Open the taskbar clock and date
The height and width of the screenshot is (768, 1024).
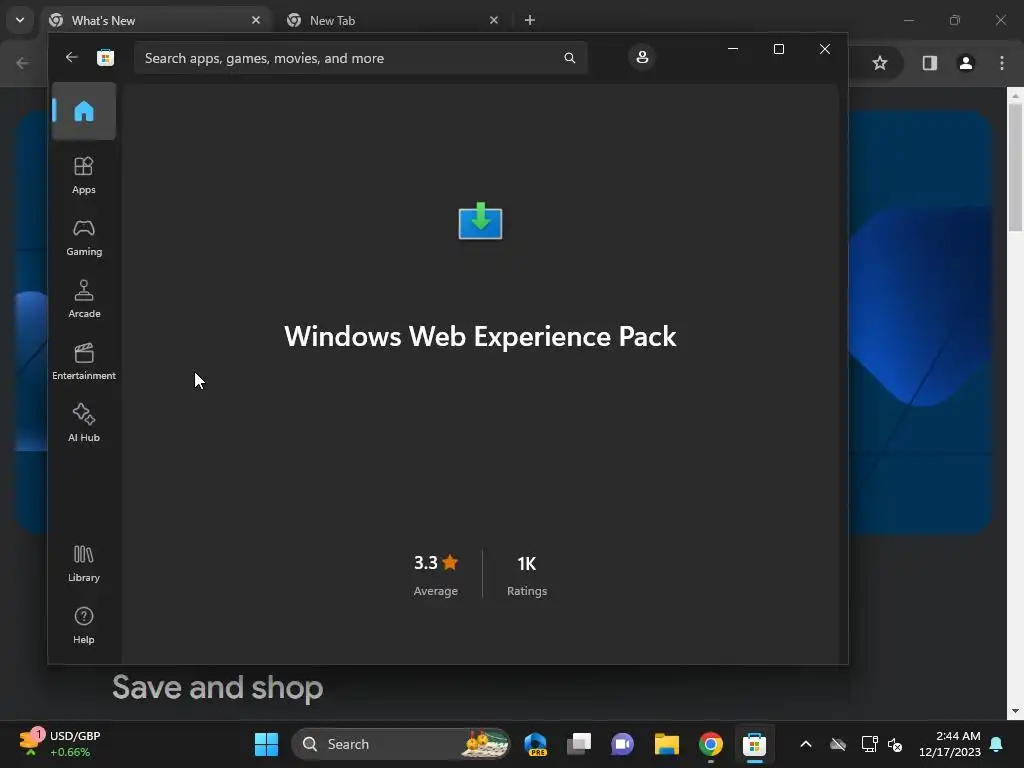pos(950,744)
